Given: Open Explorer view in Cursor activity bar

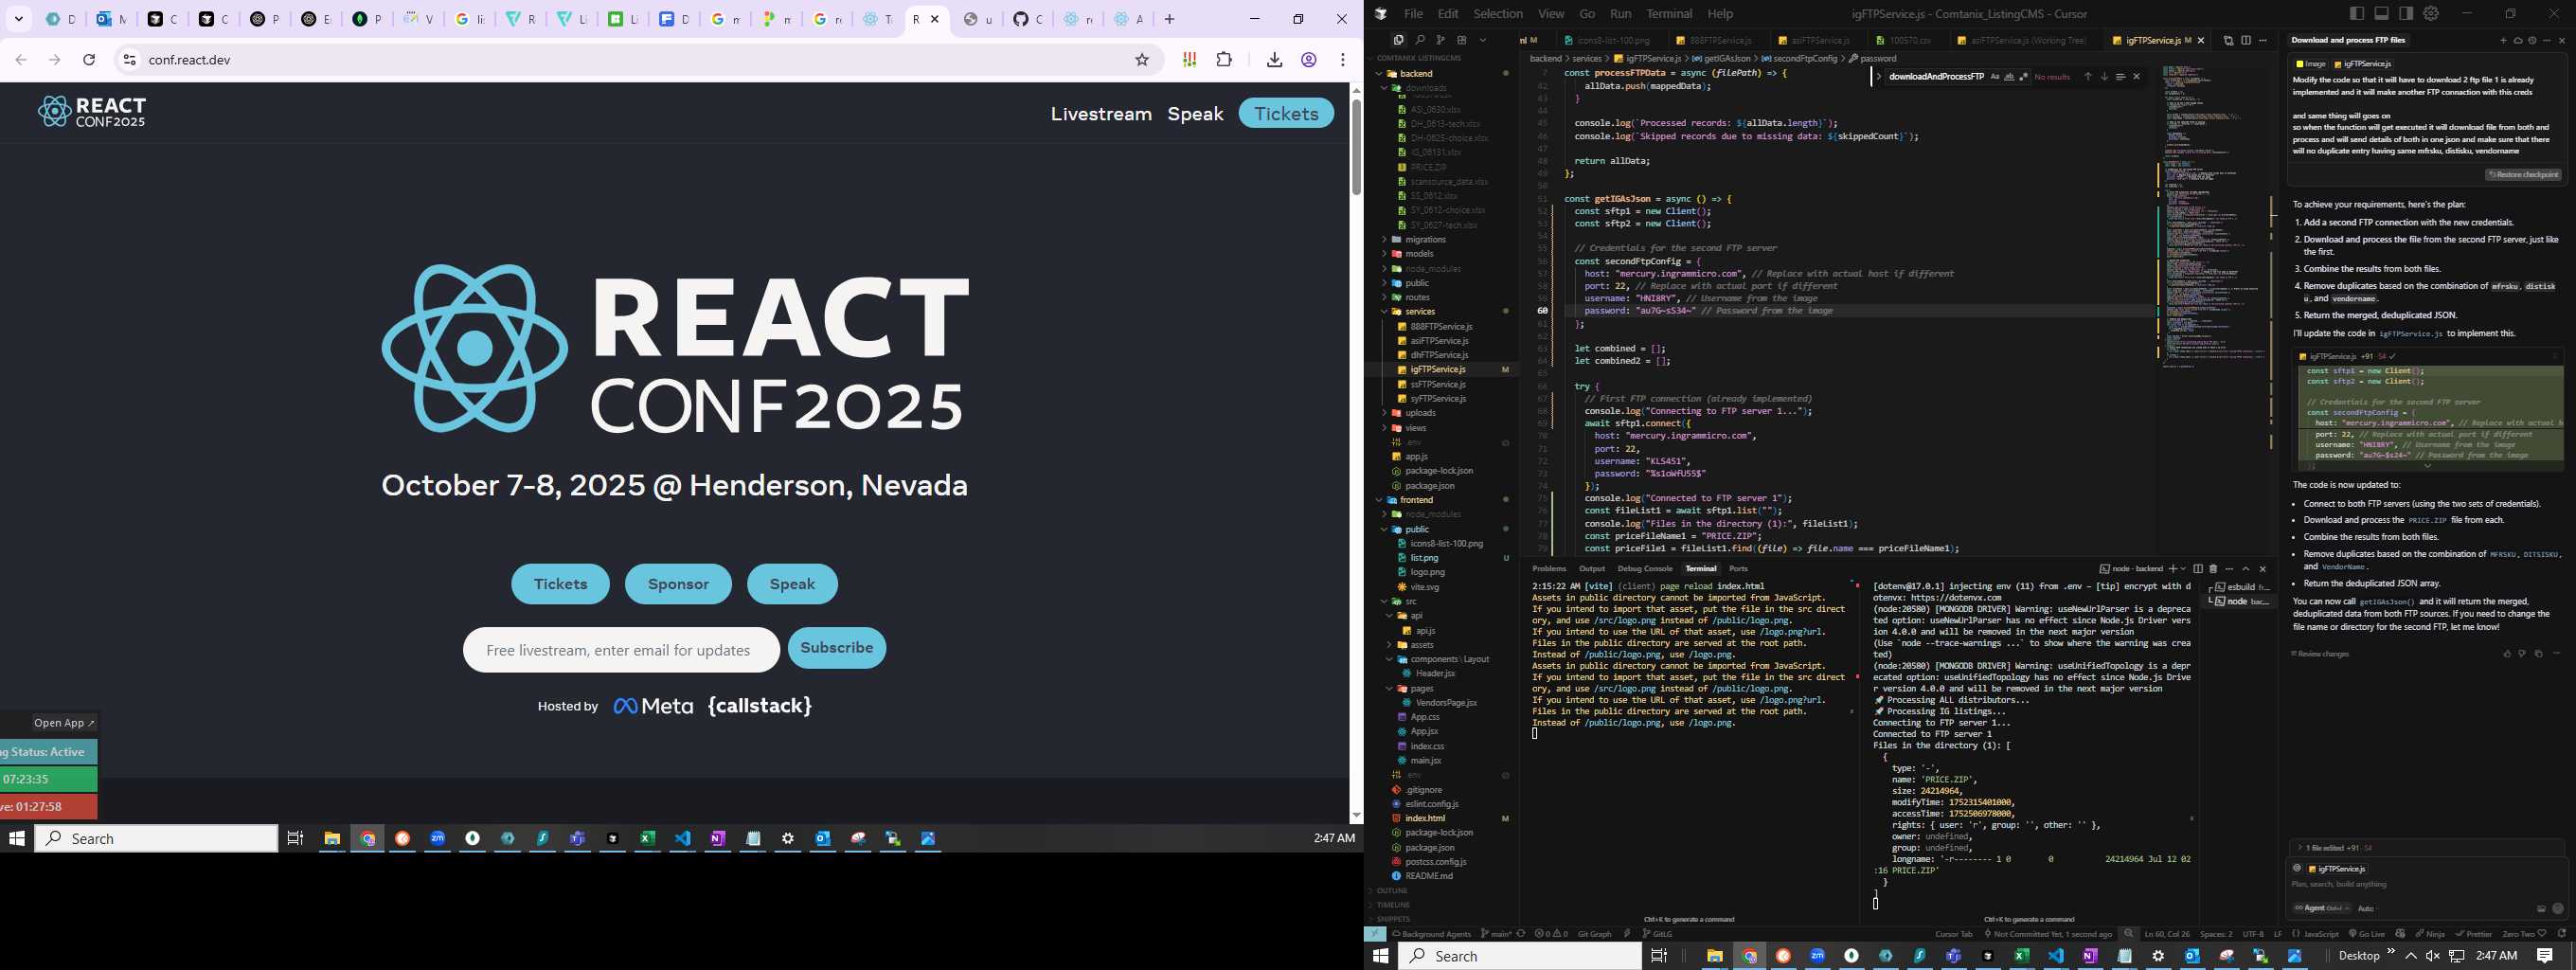Looking at the screenshot, I should pos(1398,40).
